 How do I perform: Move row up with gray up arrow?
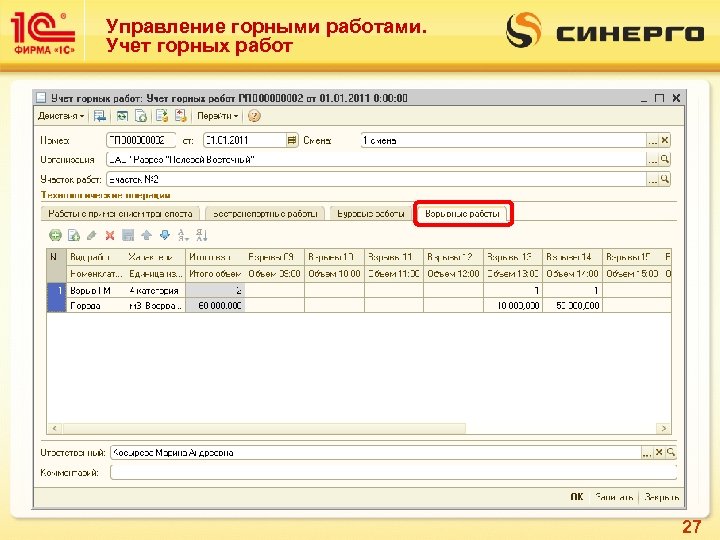pyautogui.click(x=146, y=236)
